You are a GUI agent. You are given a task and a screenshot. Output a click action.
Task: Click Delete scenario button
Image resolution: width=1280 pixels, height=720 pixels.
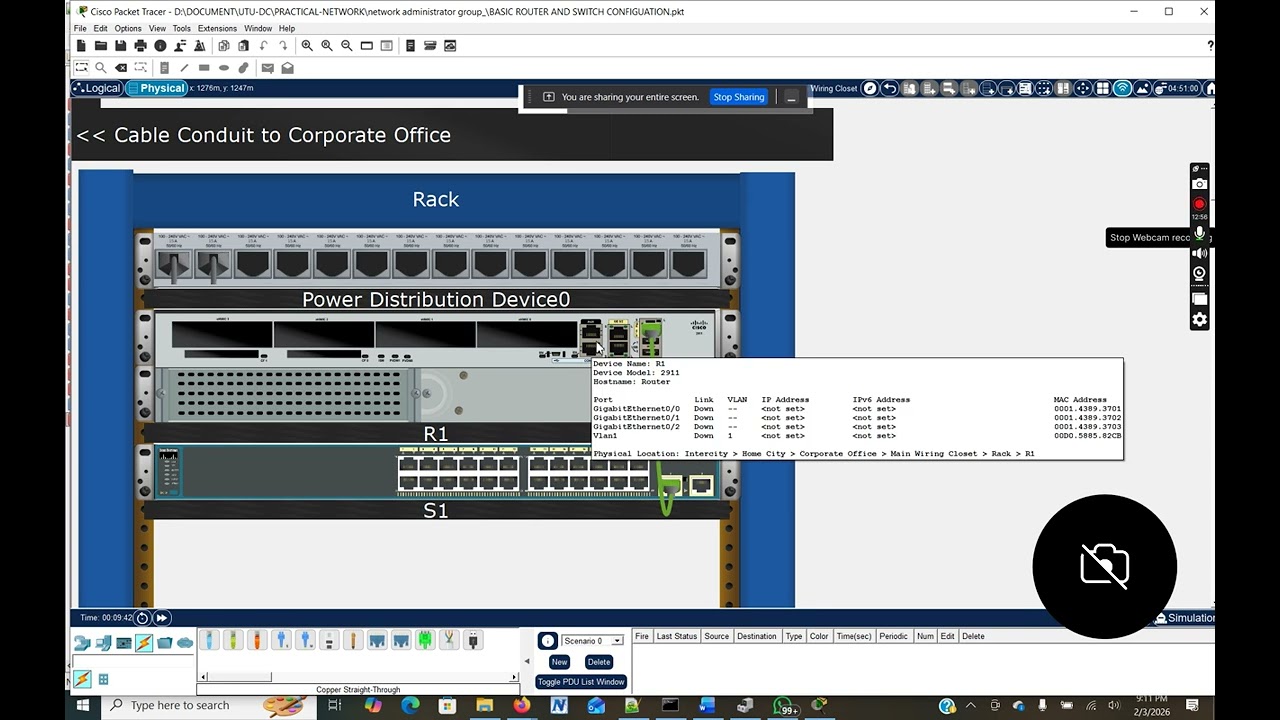click(x=599, y=662)
